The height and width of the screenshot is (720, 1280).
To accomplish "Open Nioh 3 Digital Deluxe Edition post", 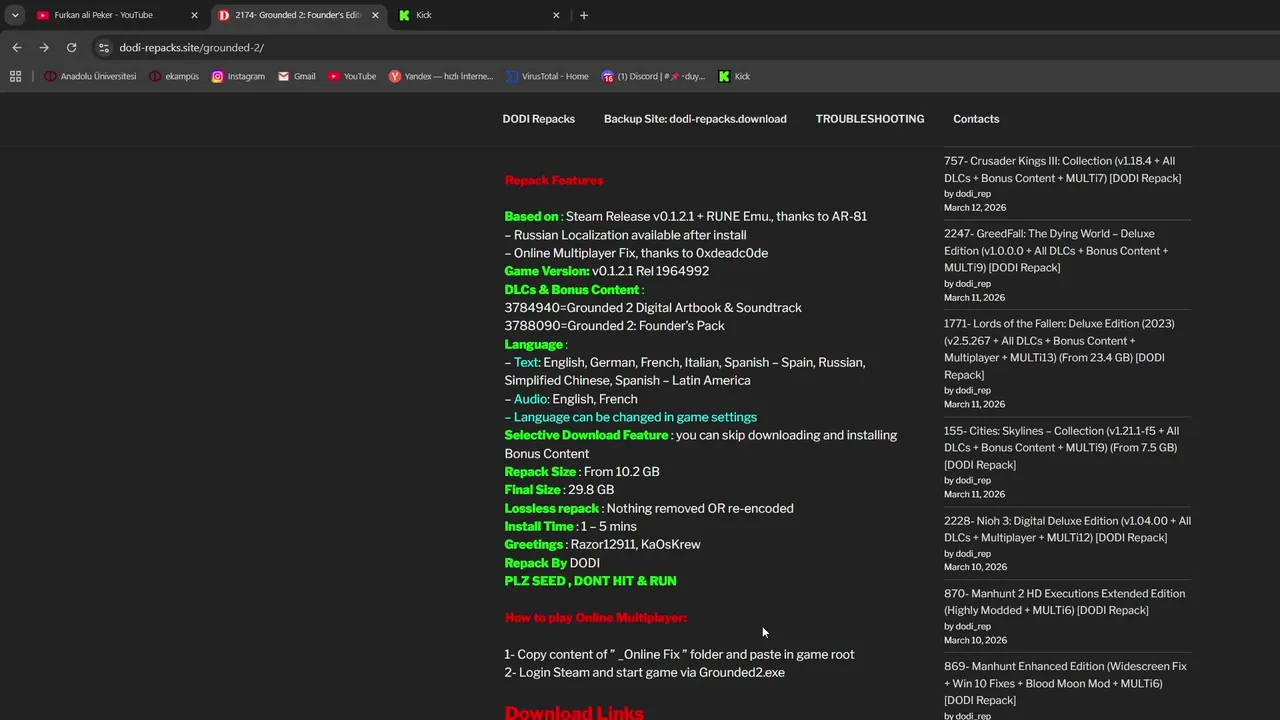I will pyautogui.click(x=1067, y=529).
